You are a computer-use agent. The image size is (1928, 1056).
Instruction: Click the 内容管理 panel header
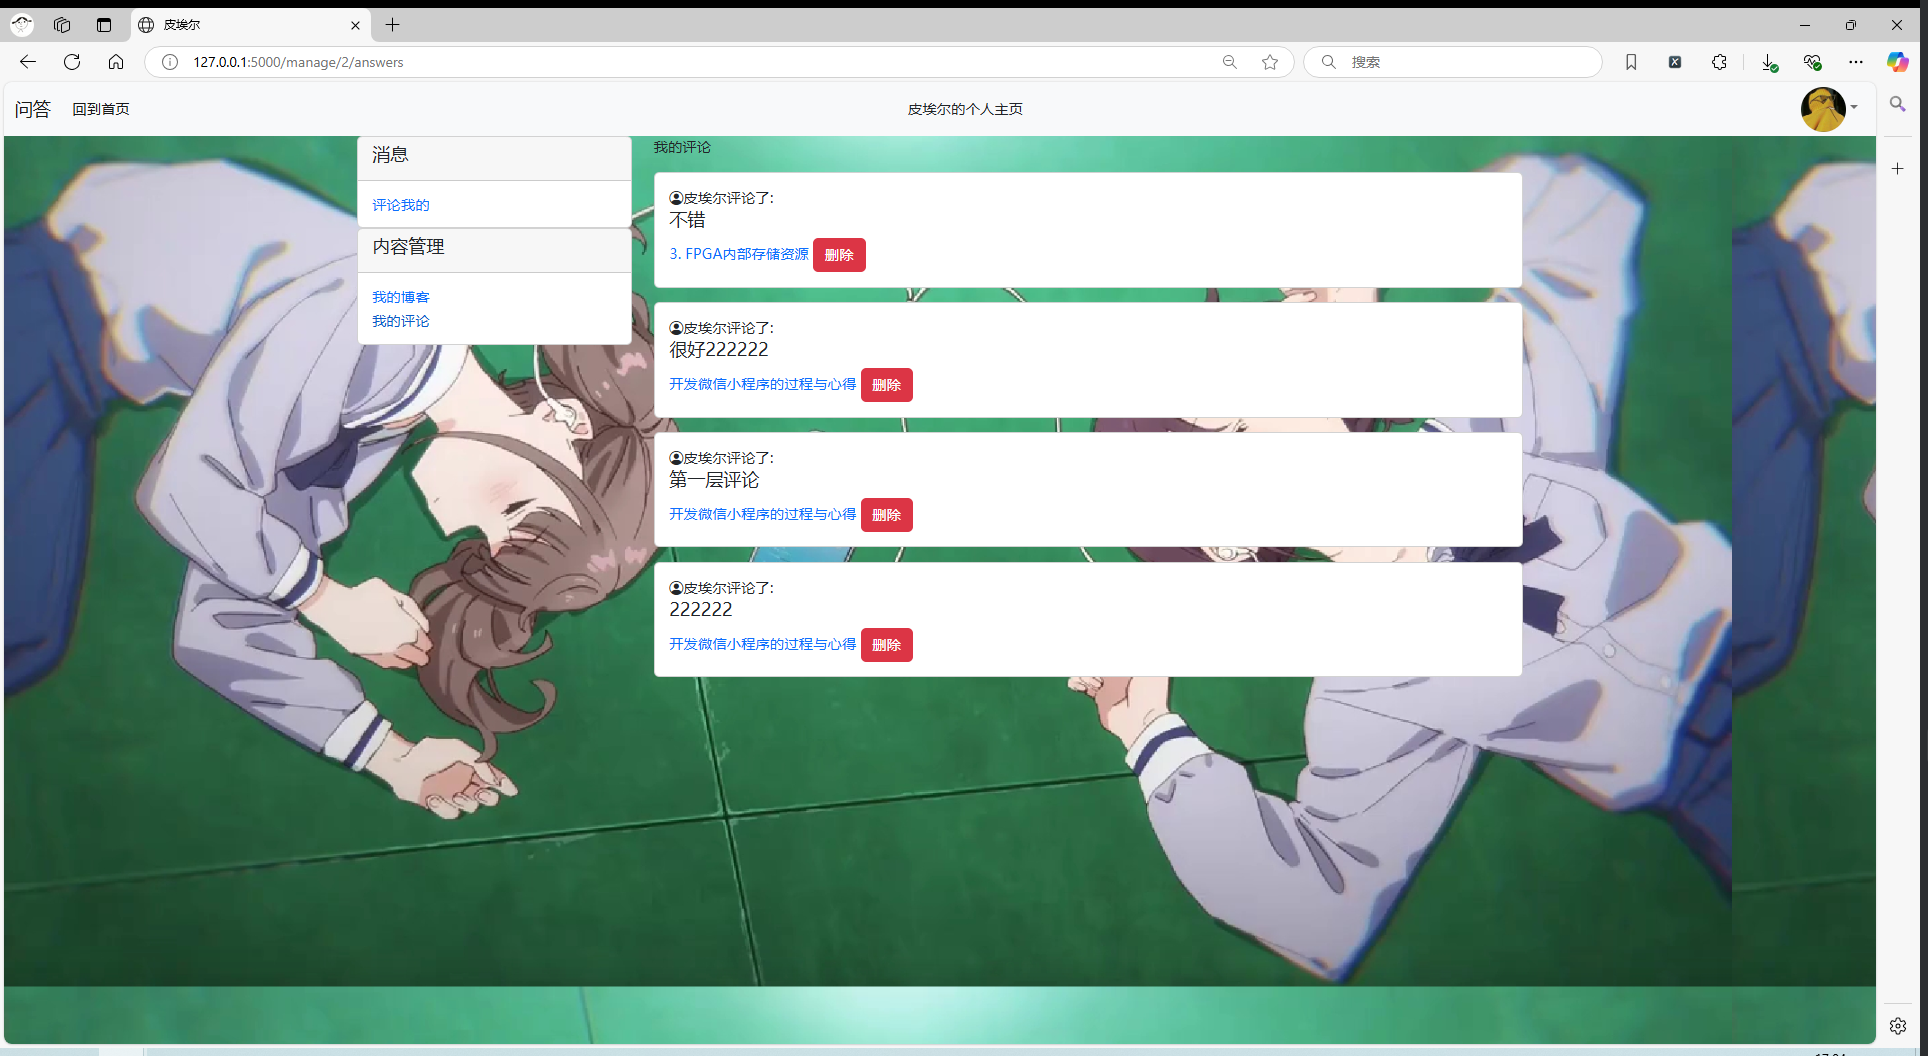pos(494,248)
